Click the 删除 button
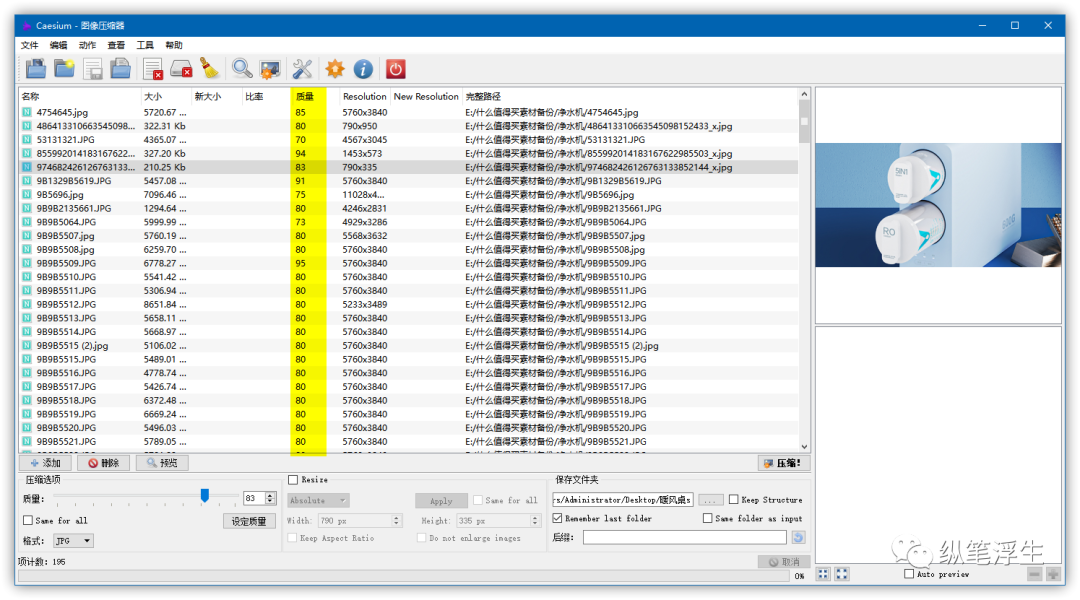This screenshot has height=600, width=1080. click(103, 463)
